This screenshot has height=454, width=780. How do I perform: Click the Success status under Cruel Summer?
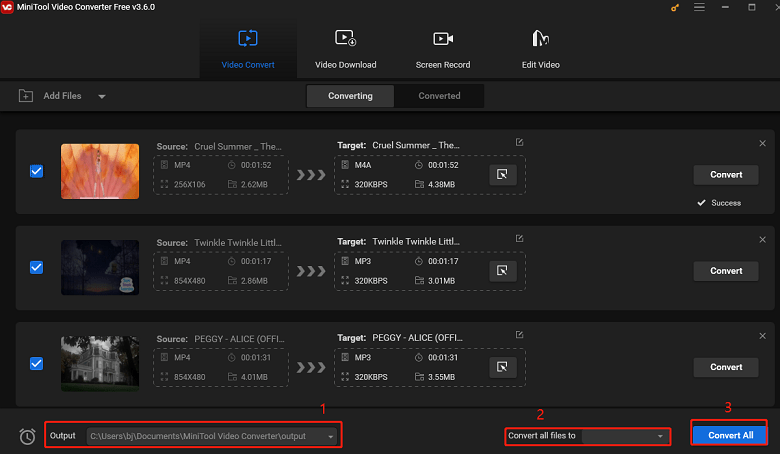coord(719,203)
